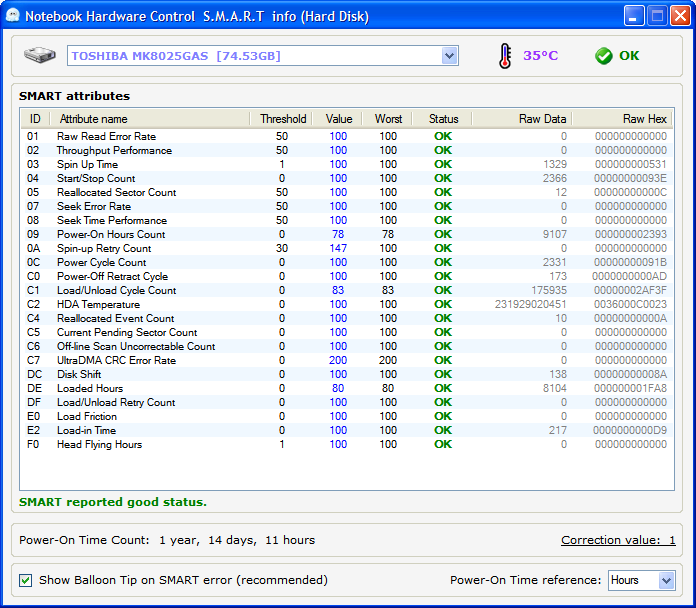Screen dimensions: 696x608
Task: Click raw hex value 003600C0023
Action: tap(630, 304)
